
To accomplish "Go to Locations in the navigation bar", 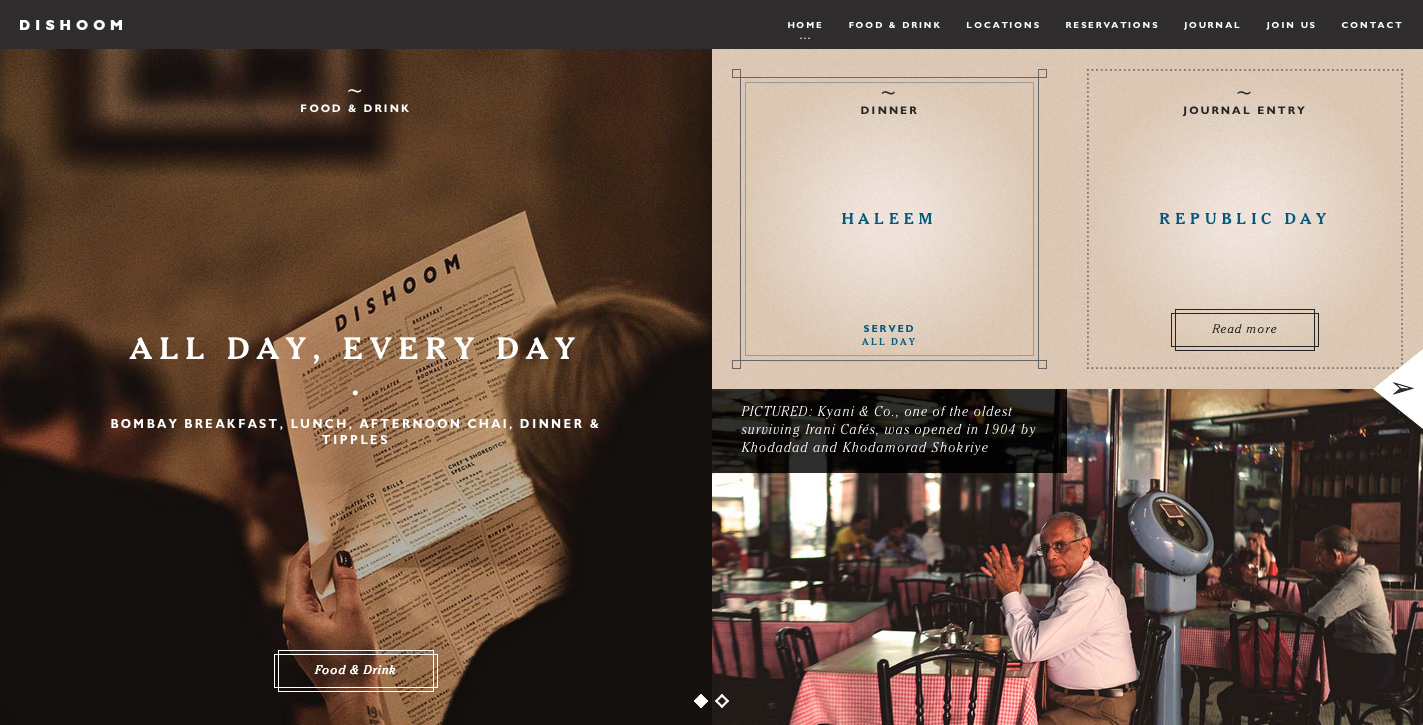I will [1003, 25].
